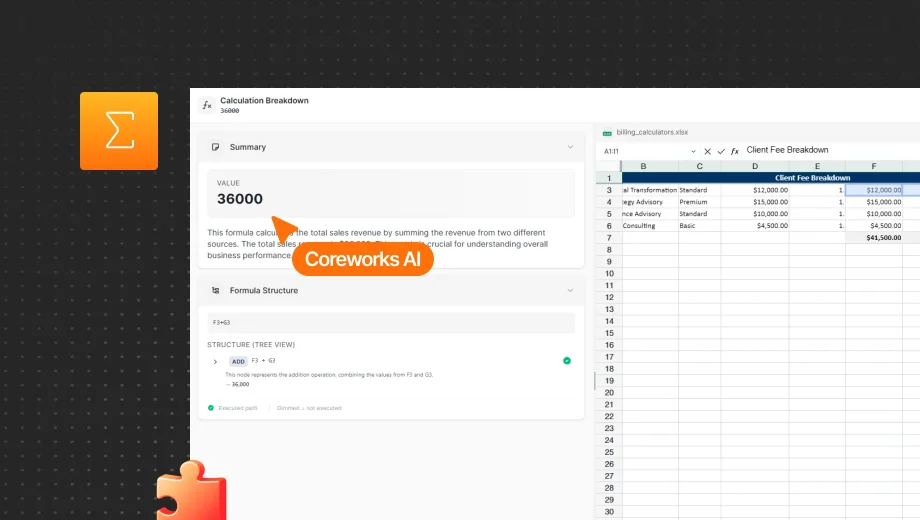Select the billing_calculators.xlsx file tab
The image size is (920, 520).
coord(652,132)
